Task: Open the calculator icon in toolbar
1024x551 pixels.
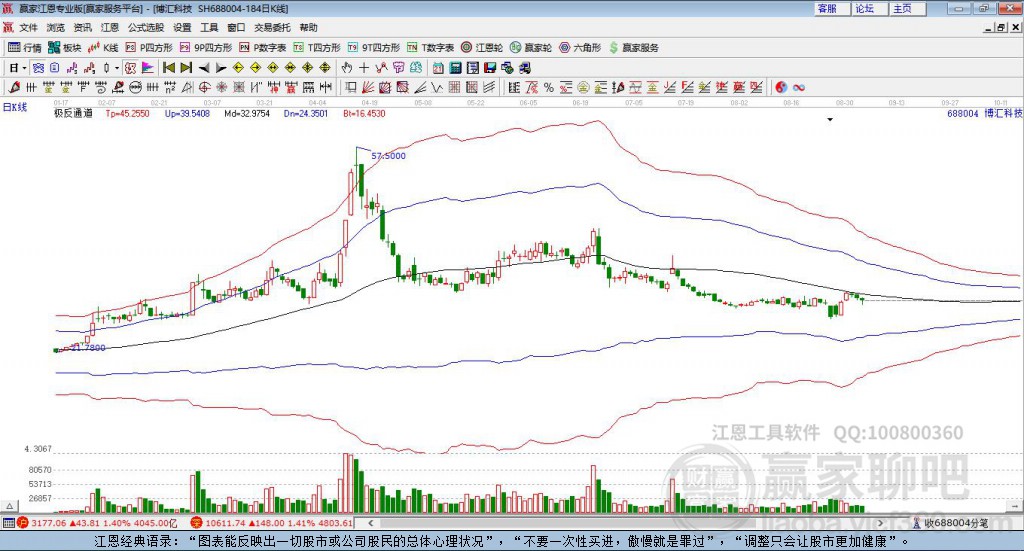Action: click(455, 68)
